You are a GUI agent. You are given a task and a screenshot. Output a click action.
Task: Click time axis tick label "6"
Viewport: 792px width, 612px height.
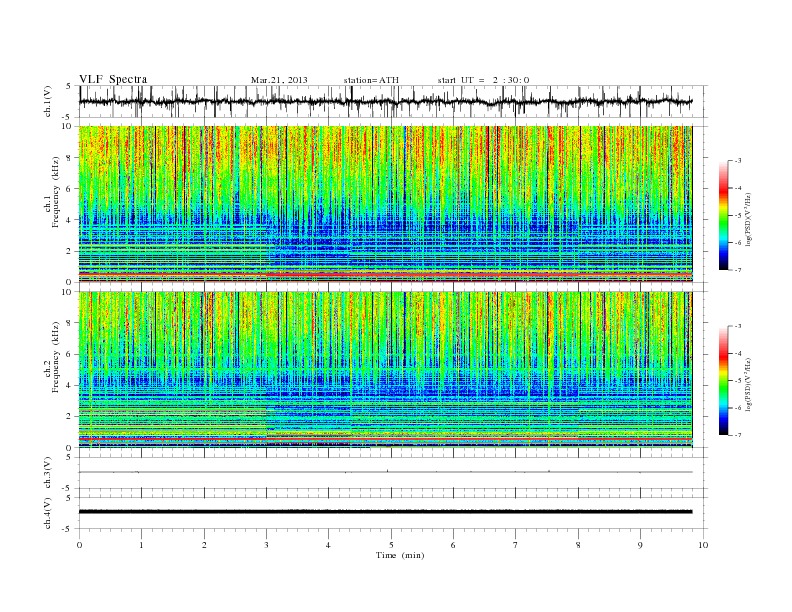(453, 545)
